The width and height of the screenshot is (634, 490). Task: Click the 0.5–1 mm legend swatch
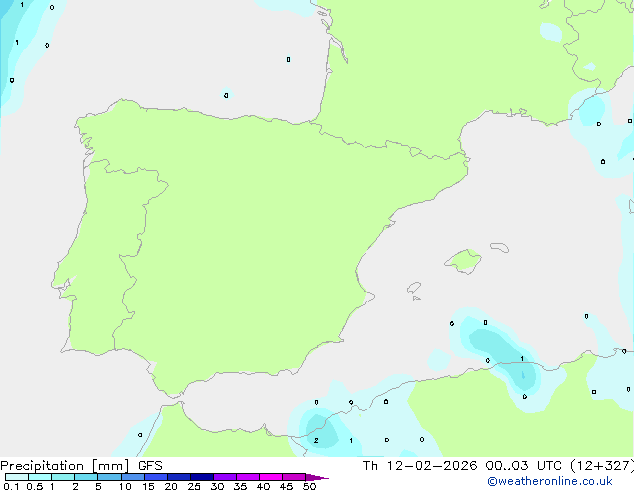click(x=40, y=477)
